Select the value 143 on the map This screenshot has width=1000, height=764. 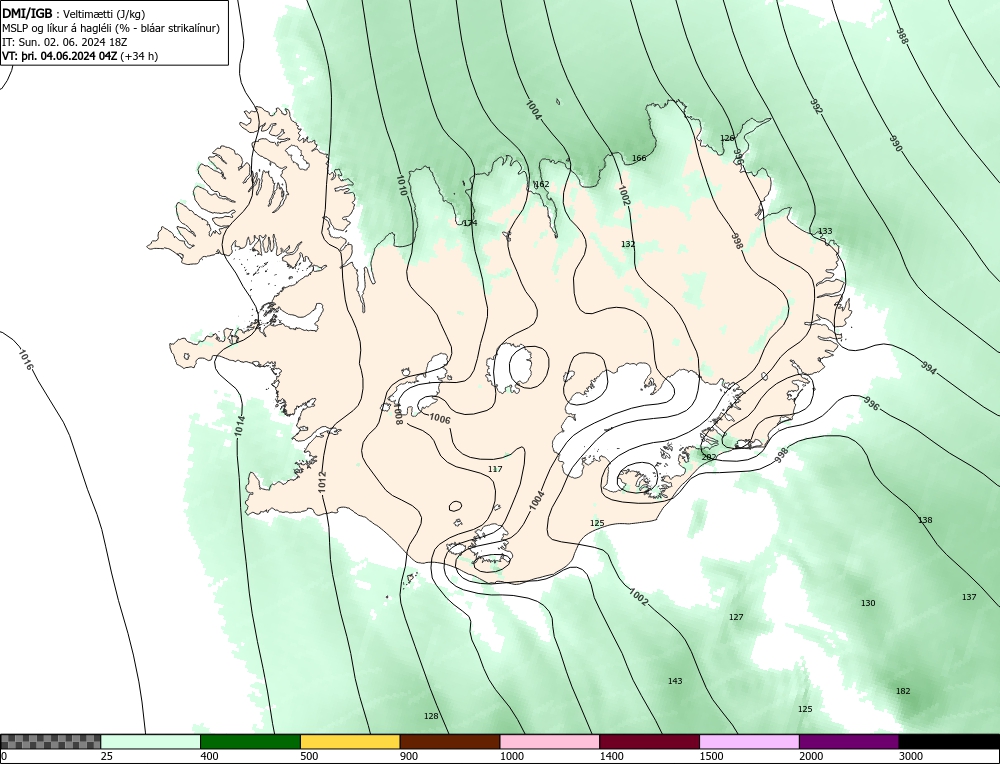click(675, 680)
